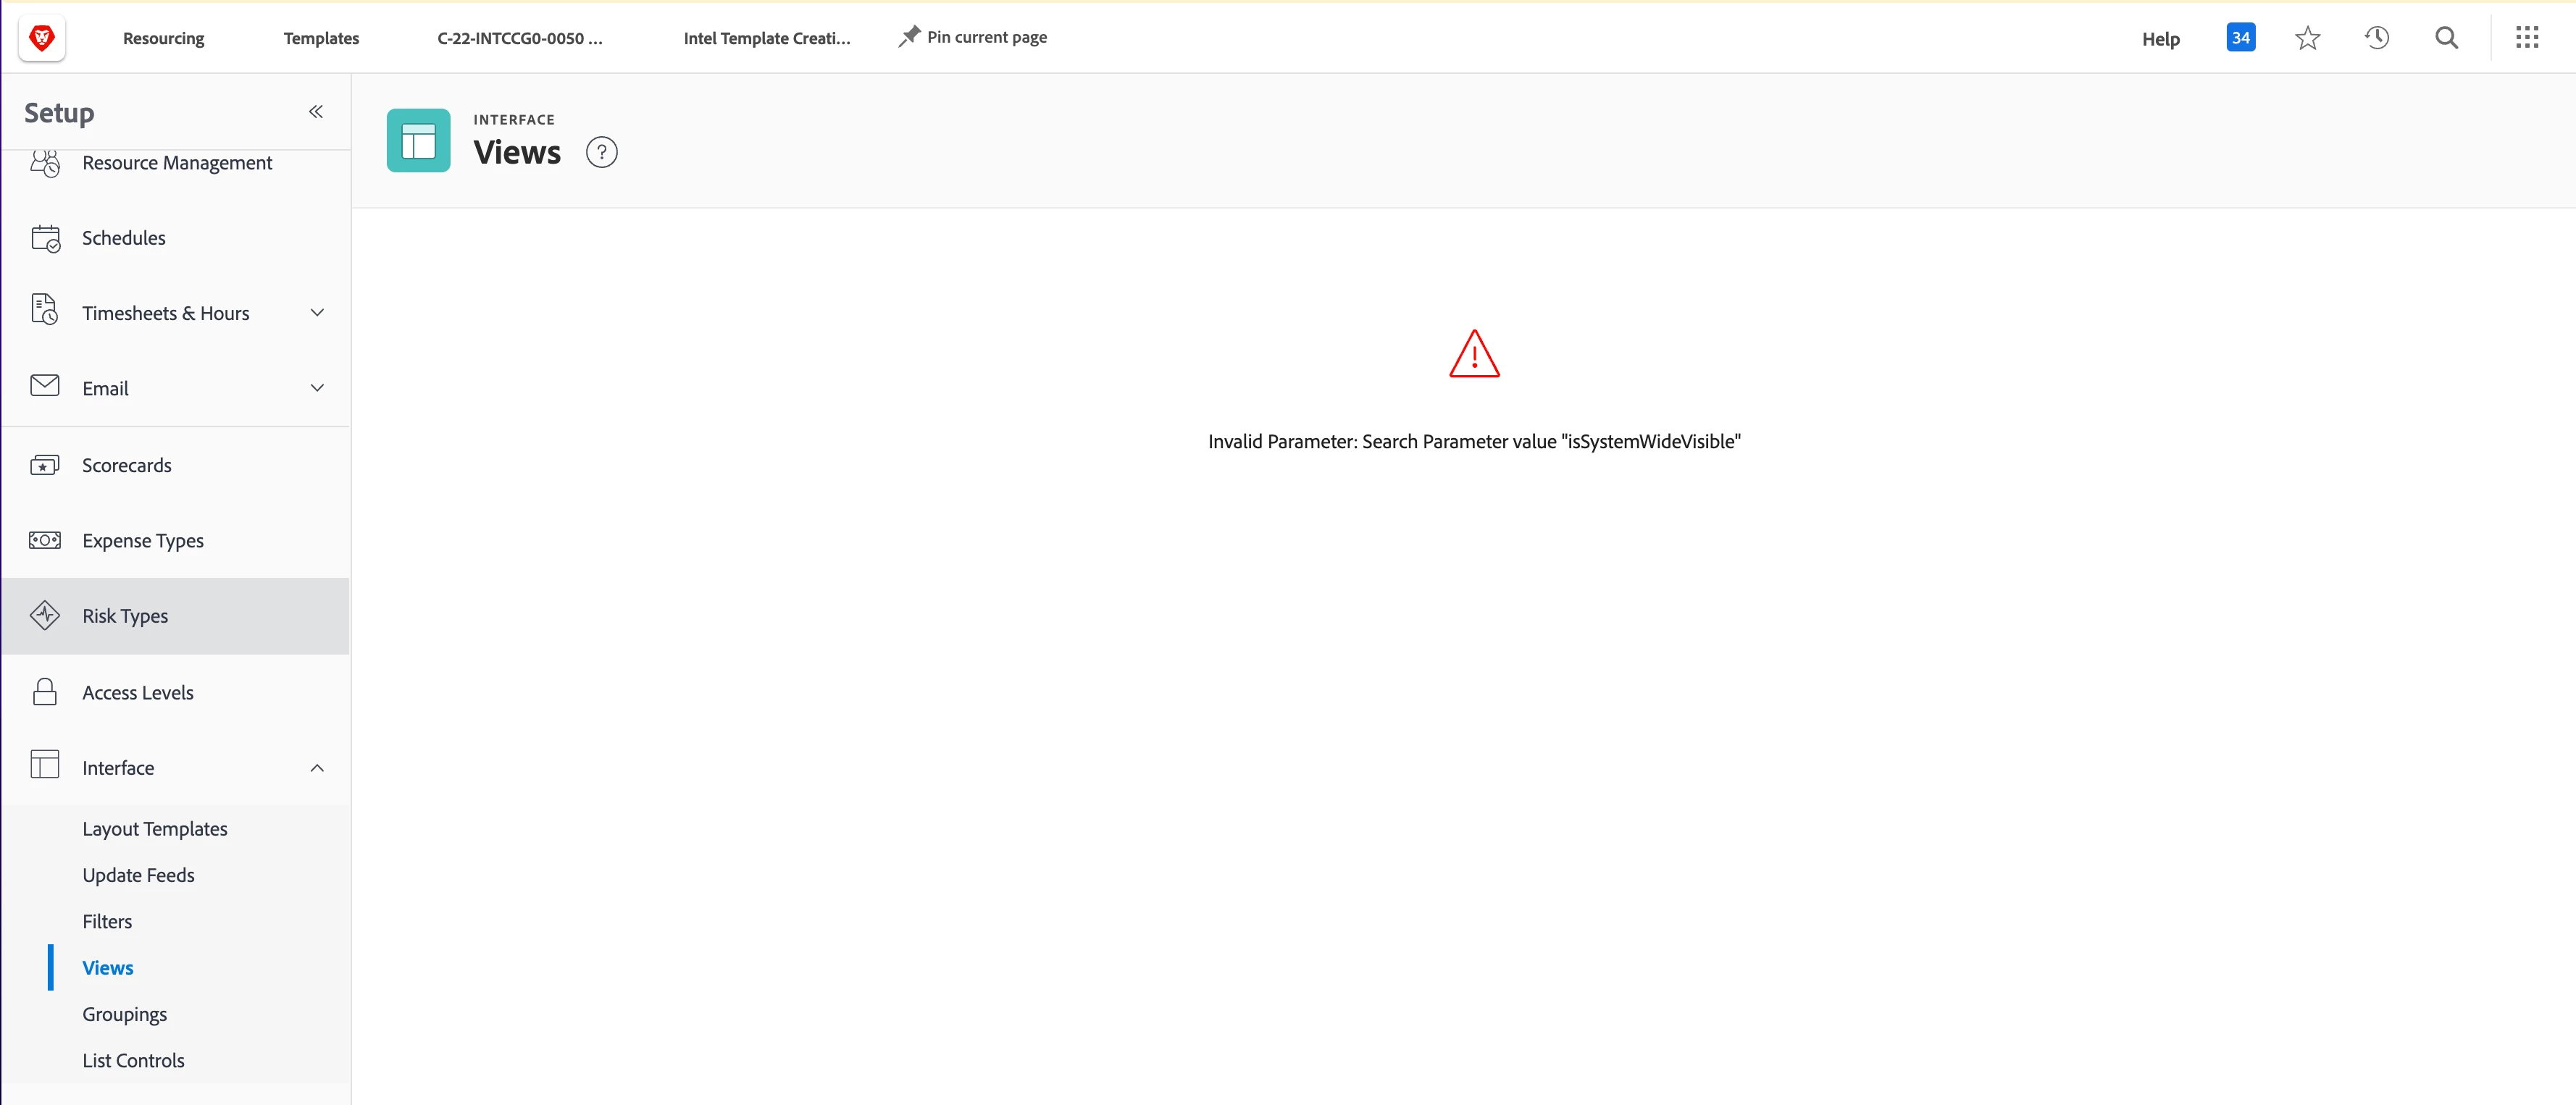Image resolution: width=2576 pixels, height=1105 pixels.
Task: Expand the Email section chevron
Action: [317, 388]
